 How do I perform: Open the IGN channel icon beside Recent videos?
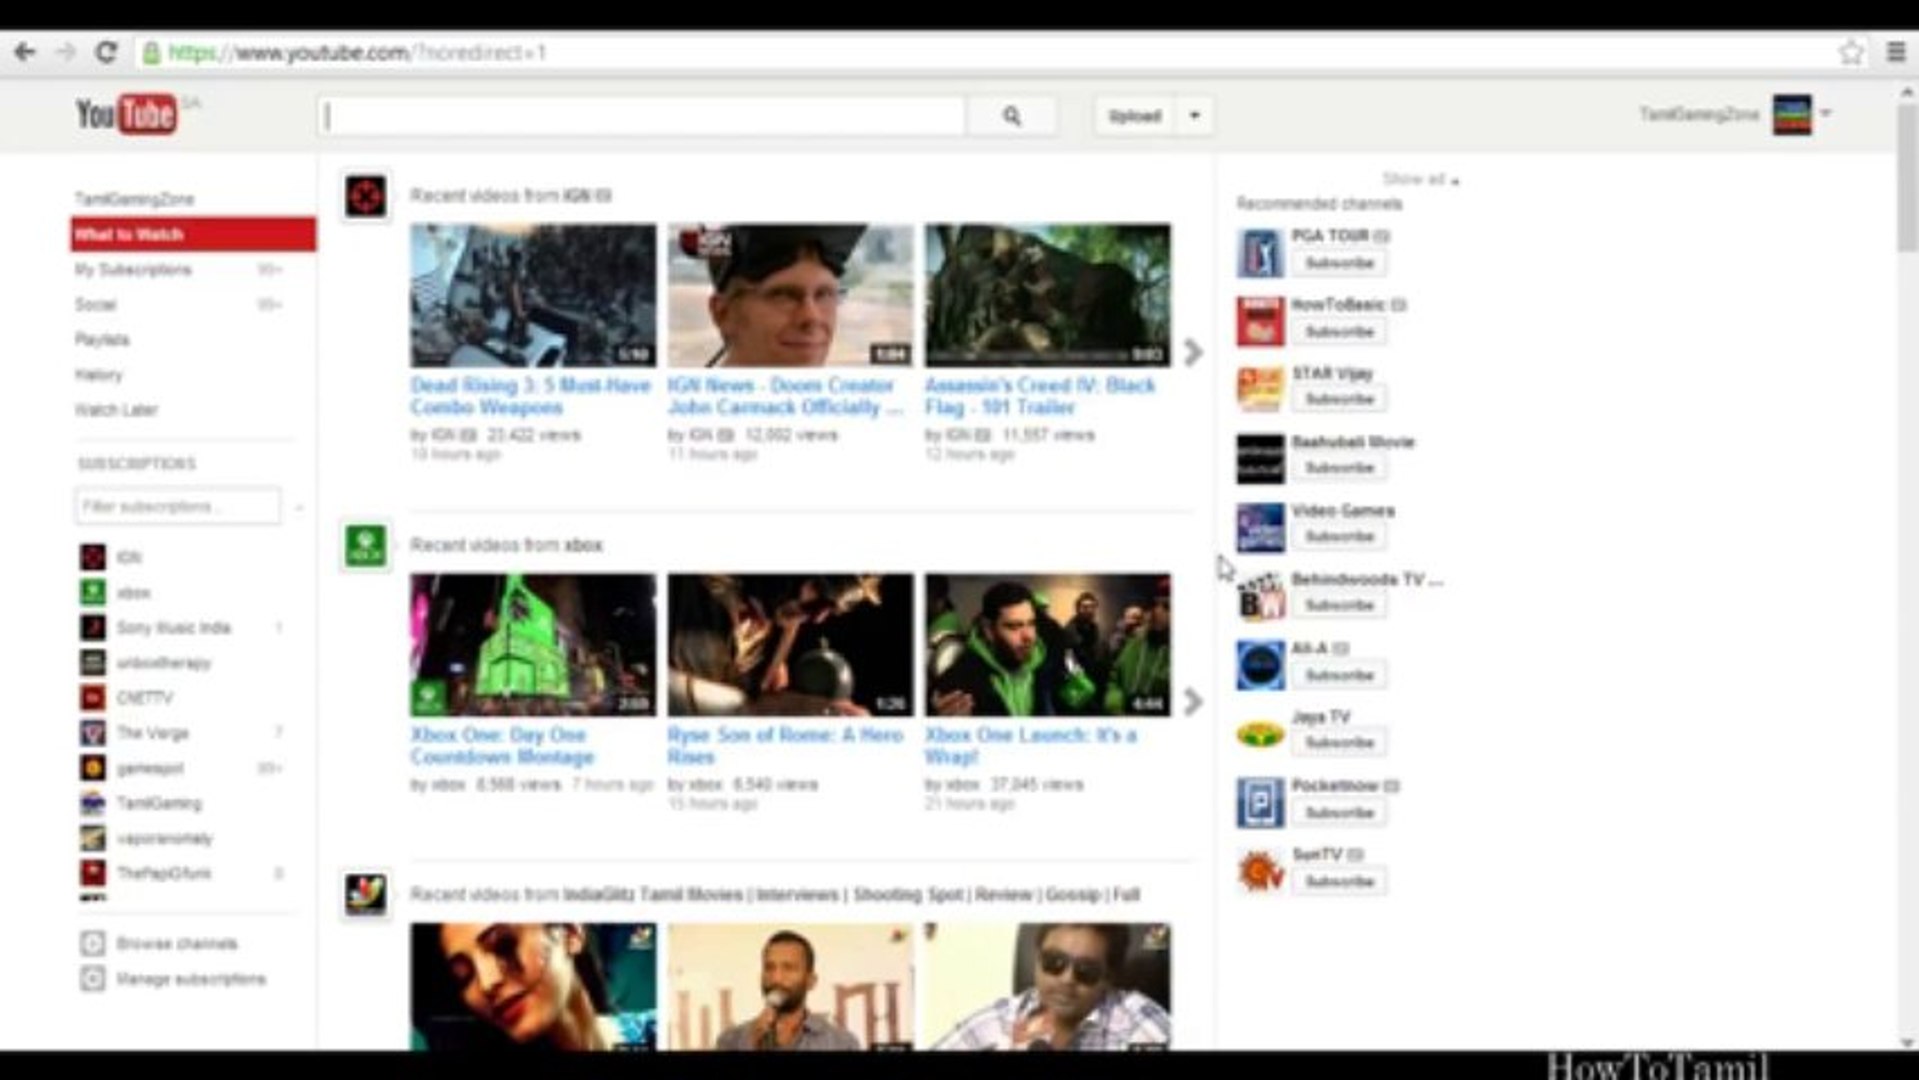tap(366, 196)
